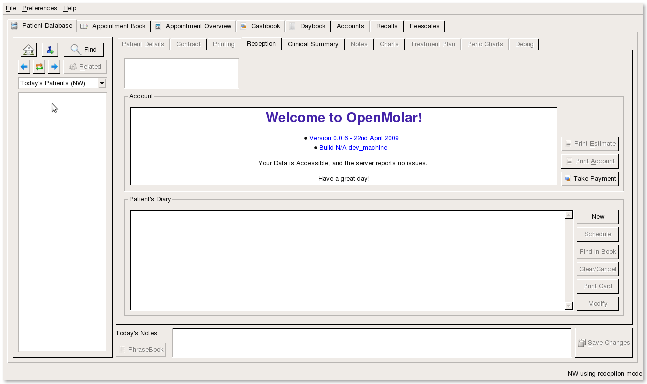Switch to the Accounts tab

(x=350, y=26)
